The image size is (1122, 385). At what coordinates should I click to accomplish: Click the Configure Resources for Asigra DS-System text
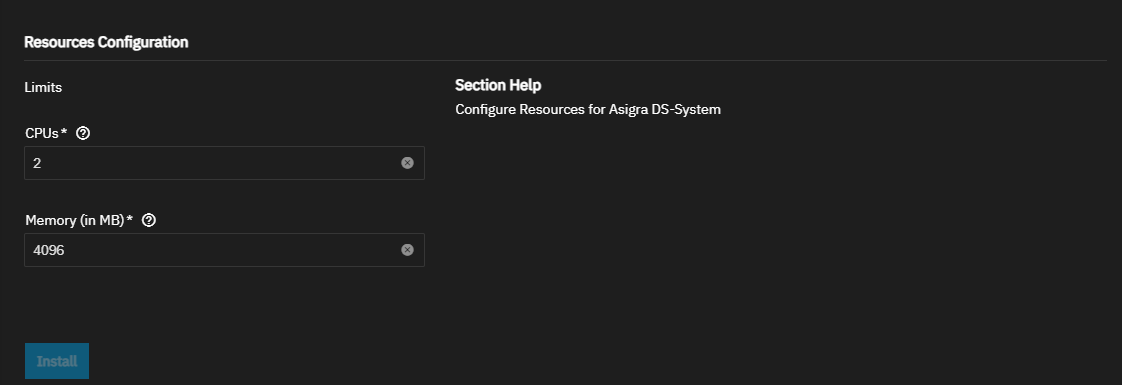click(x=587, y=110)
